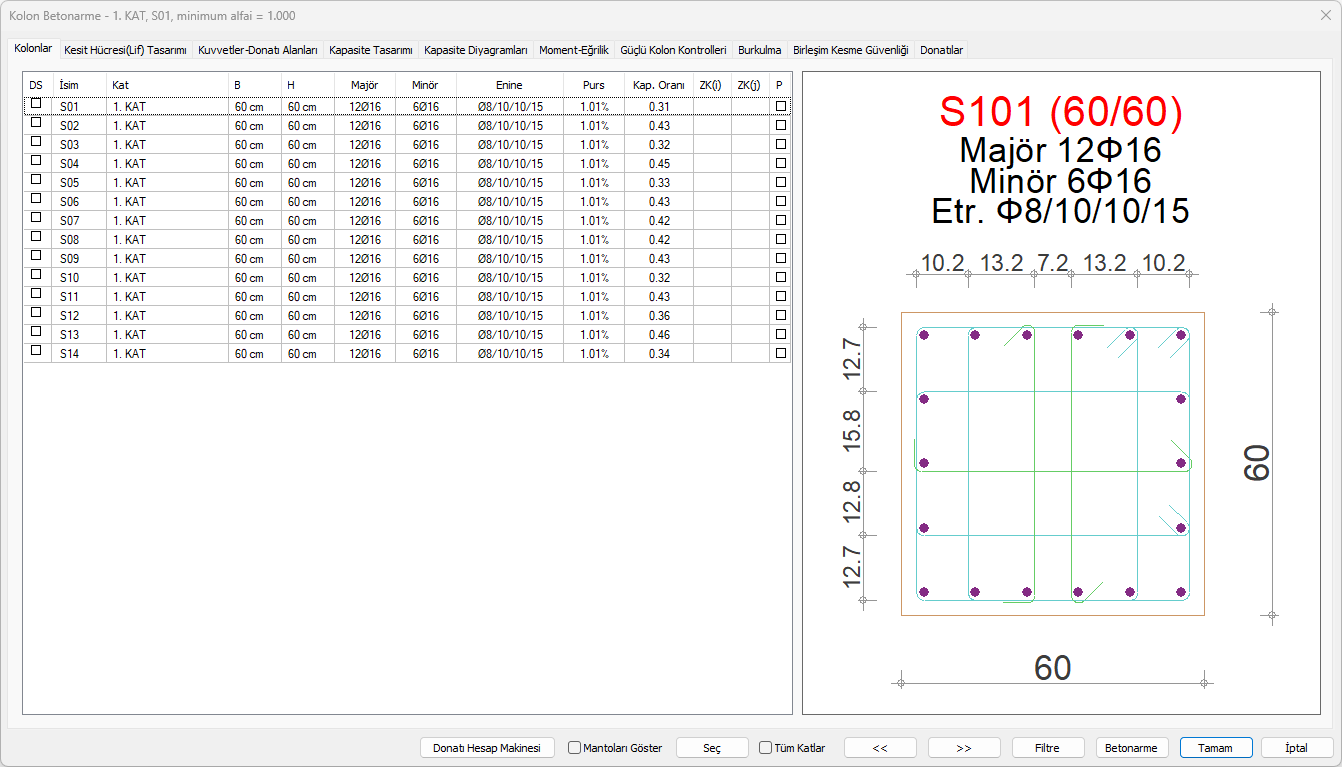
Task: Go to previous column with << button
Action: tap(880, 748)
